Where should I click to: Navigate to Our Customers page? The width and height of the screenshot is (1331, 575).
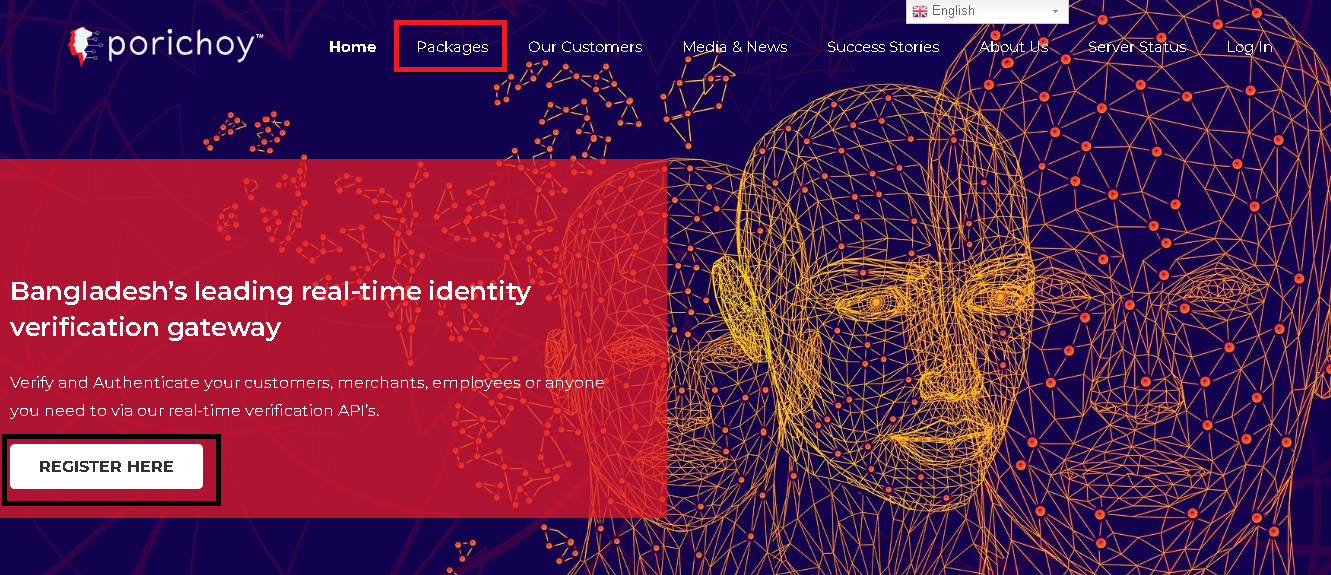[x=585, y=47]
